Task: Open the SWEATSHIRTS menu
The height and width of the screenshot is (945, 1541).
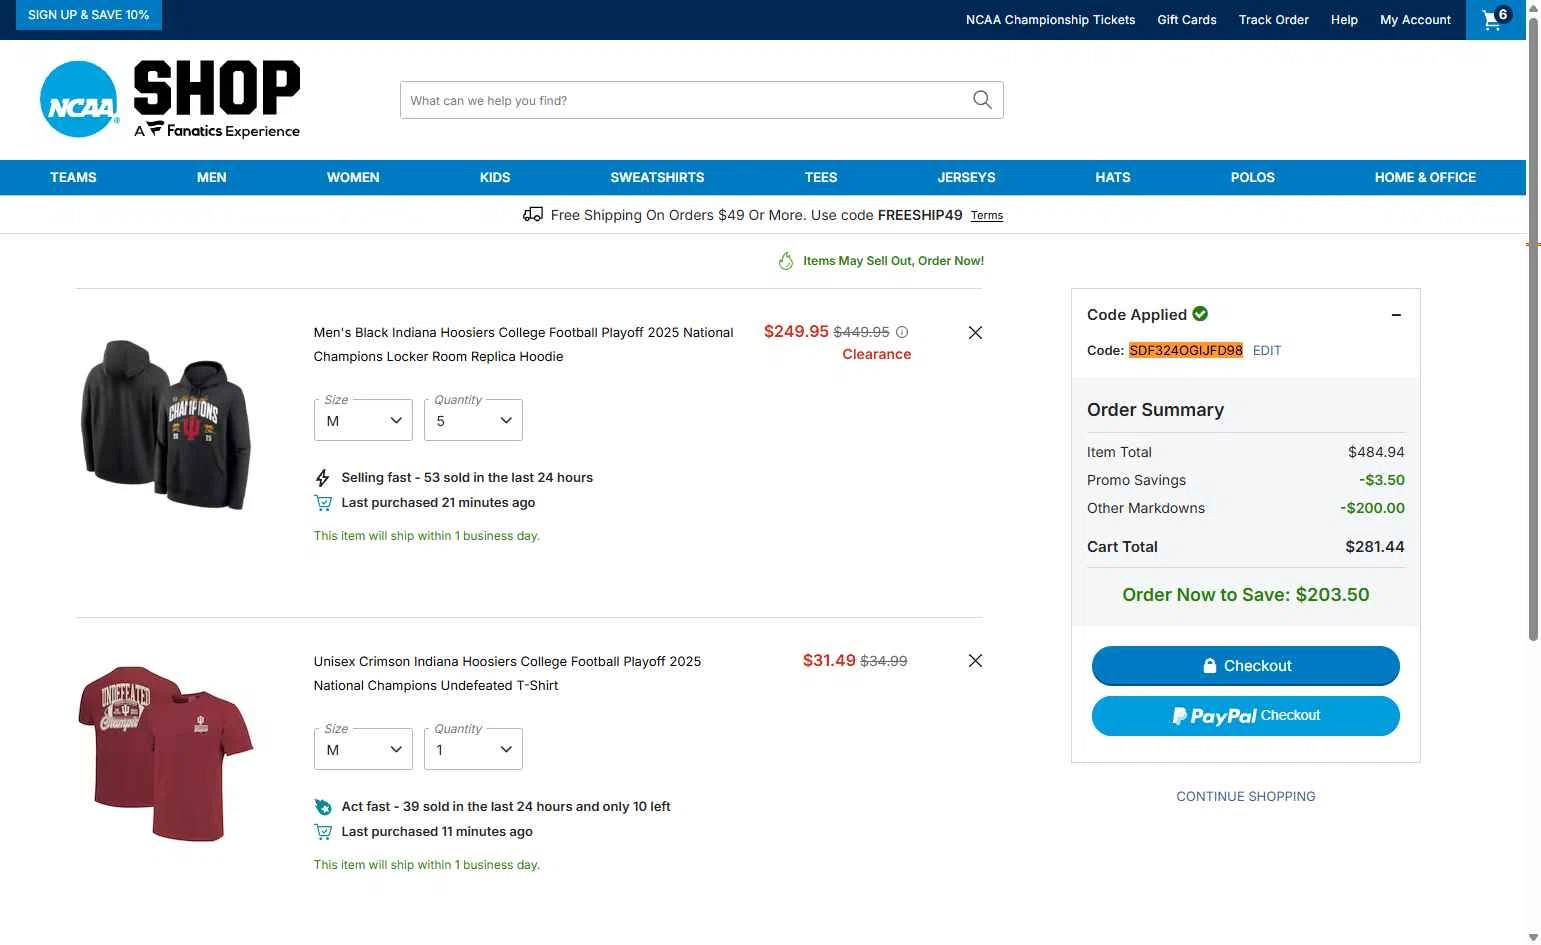Action: 657,177
